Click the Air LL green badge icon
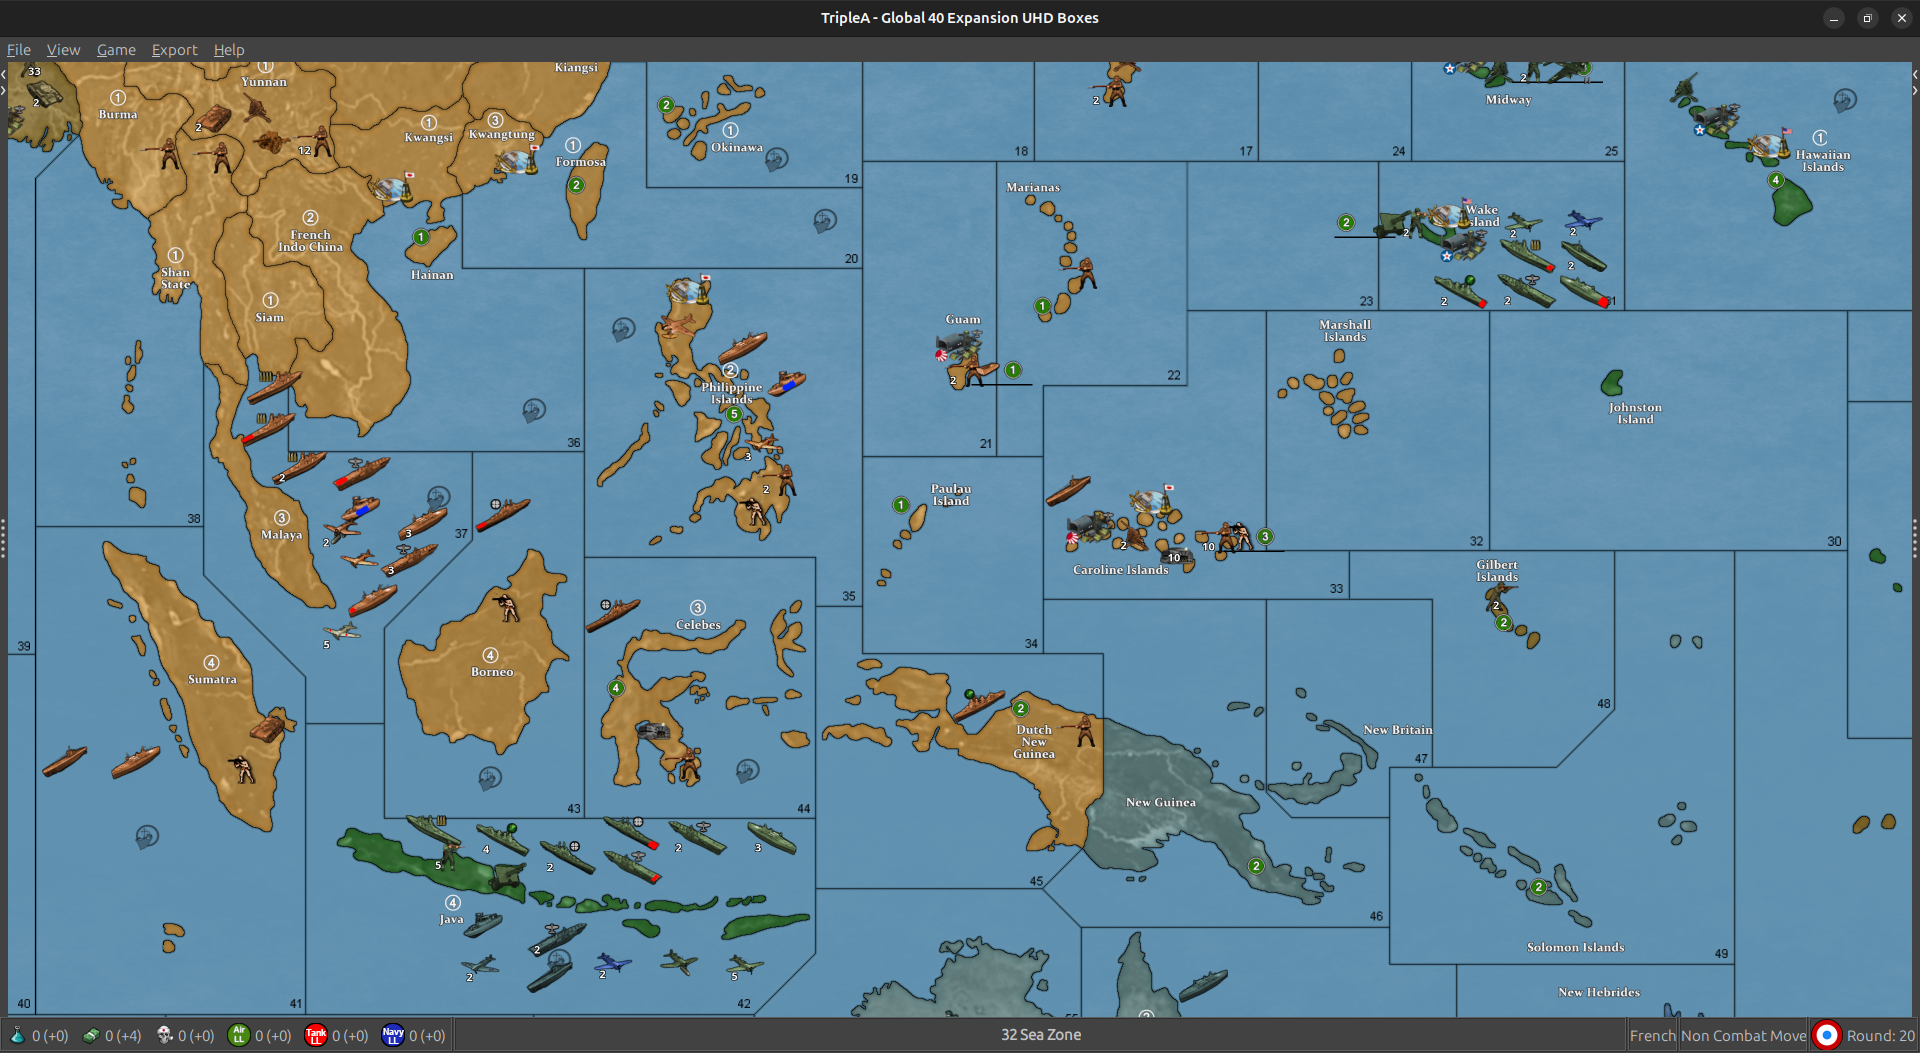Viewport: 1920px width, 1053px height. [x=238, y=1035]
